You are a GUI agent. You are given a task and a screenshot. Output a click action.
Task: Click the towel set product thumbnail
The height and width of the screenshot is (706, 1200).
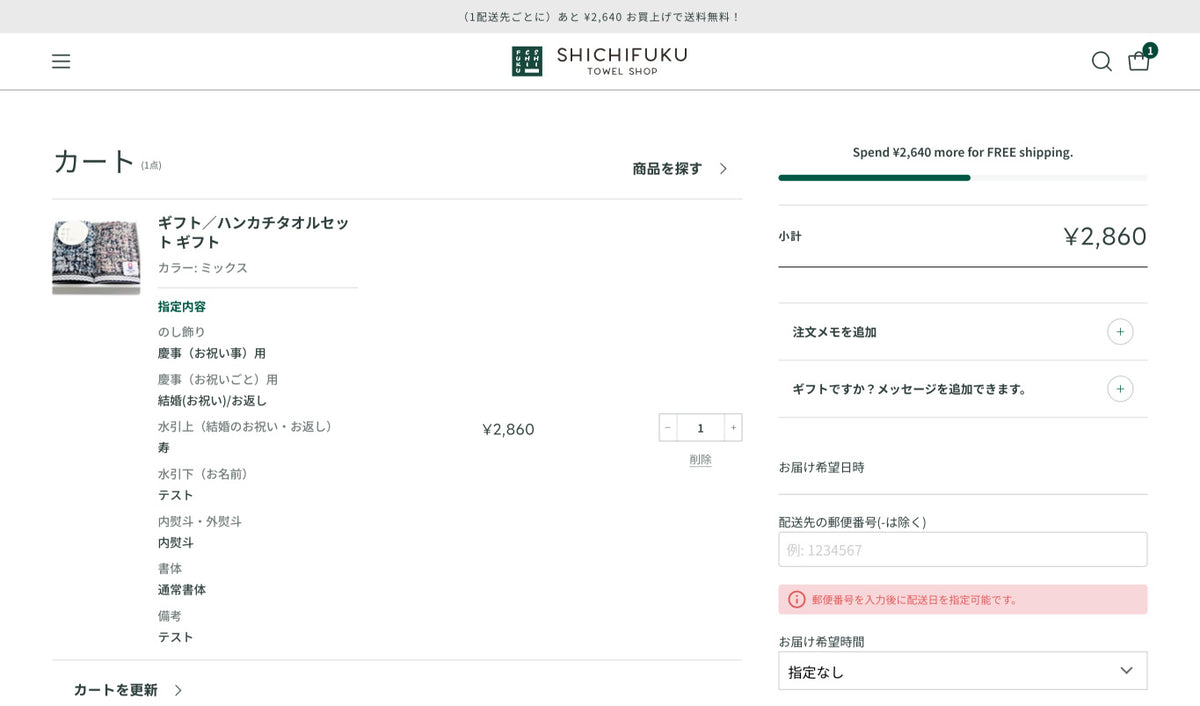[x=96, y=257]
